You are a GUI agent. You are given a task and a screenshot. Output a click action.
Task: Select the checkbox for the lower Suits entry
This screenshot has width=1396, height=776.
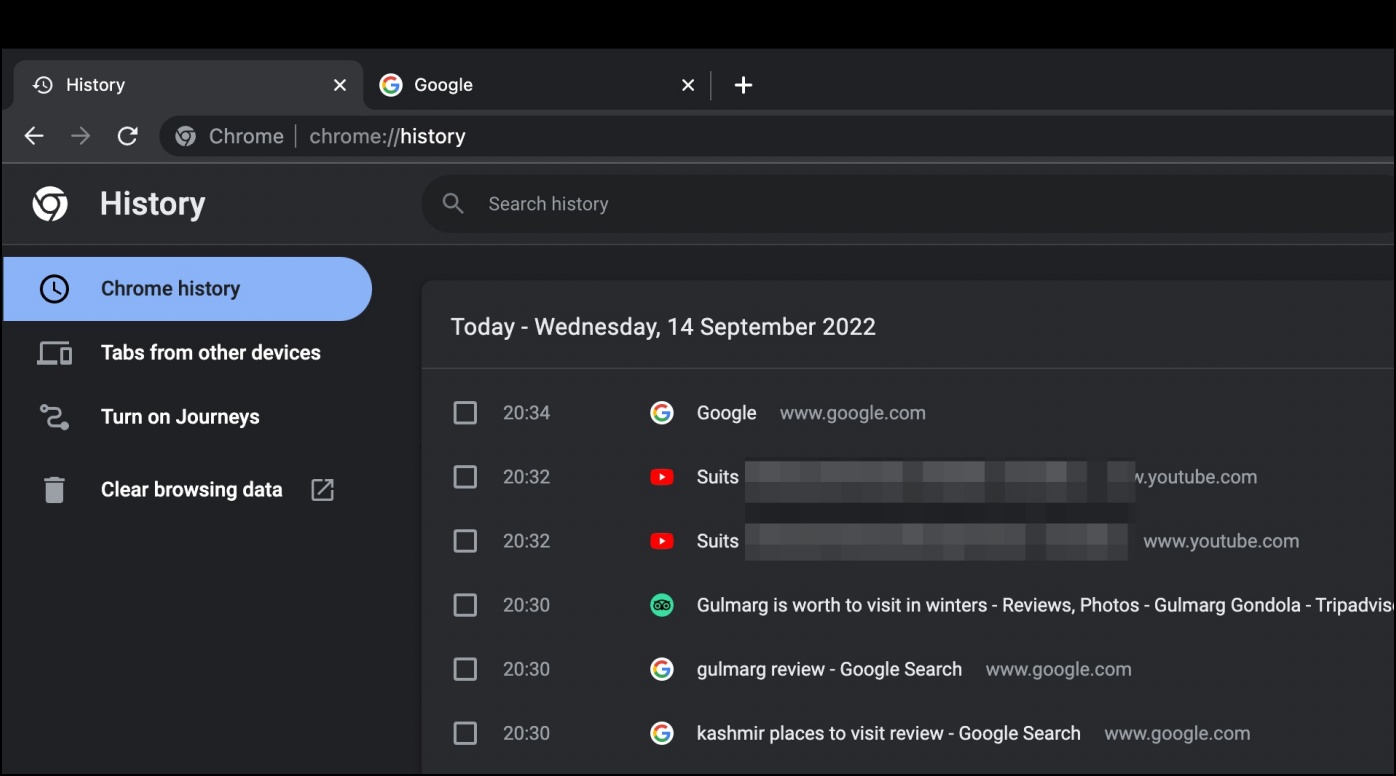point(465,541)
